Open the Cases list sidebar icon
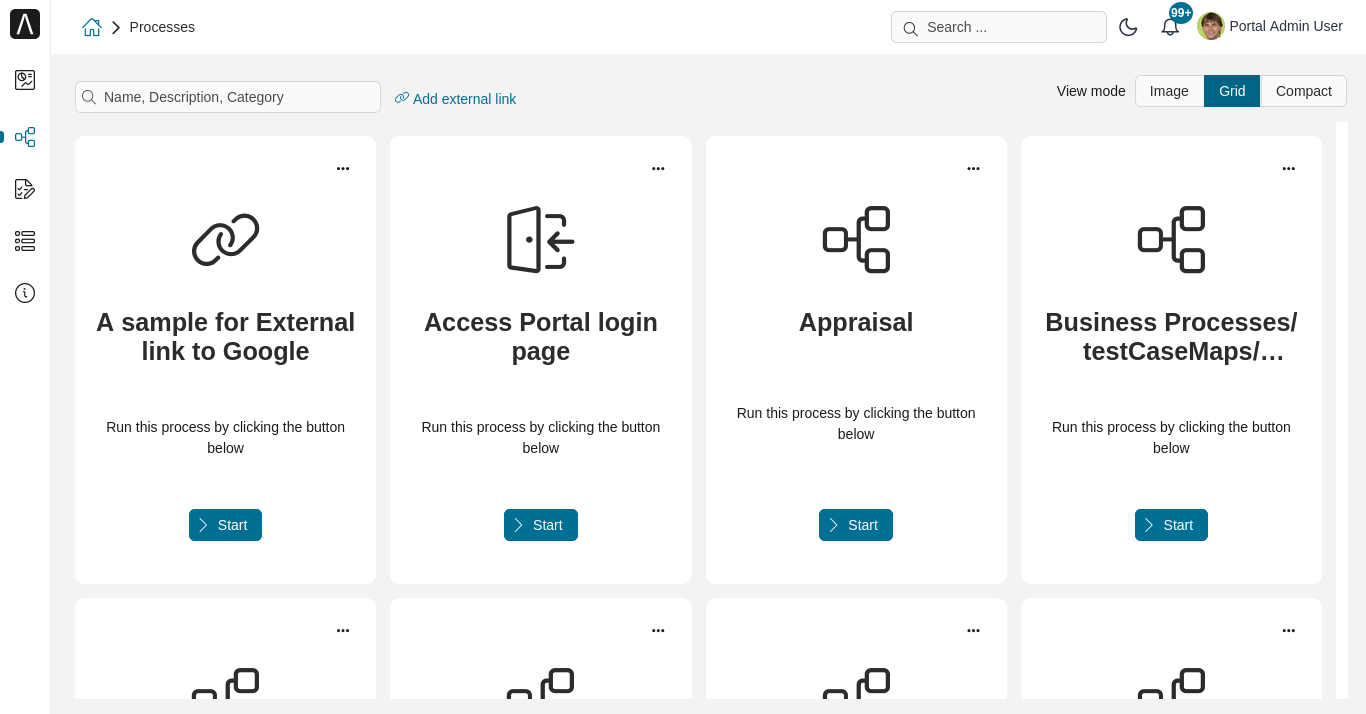Viewport: 1366px width, 714px height. tap(25, 241)
